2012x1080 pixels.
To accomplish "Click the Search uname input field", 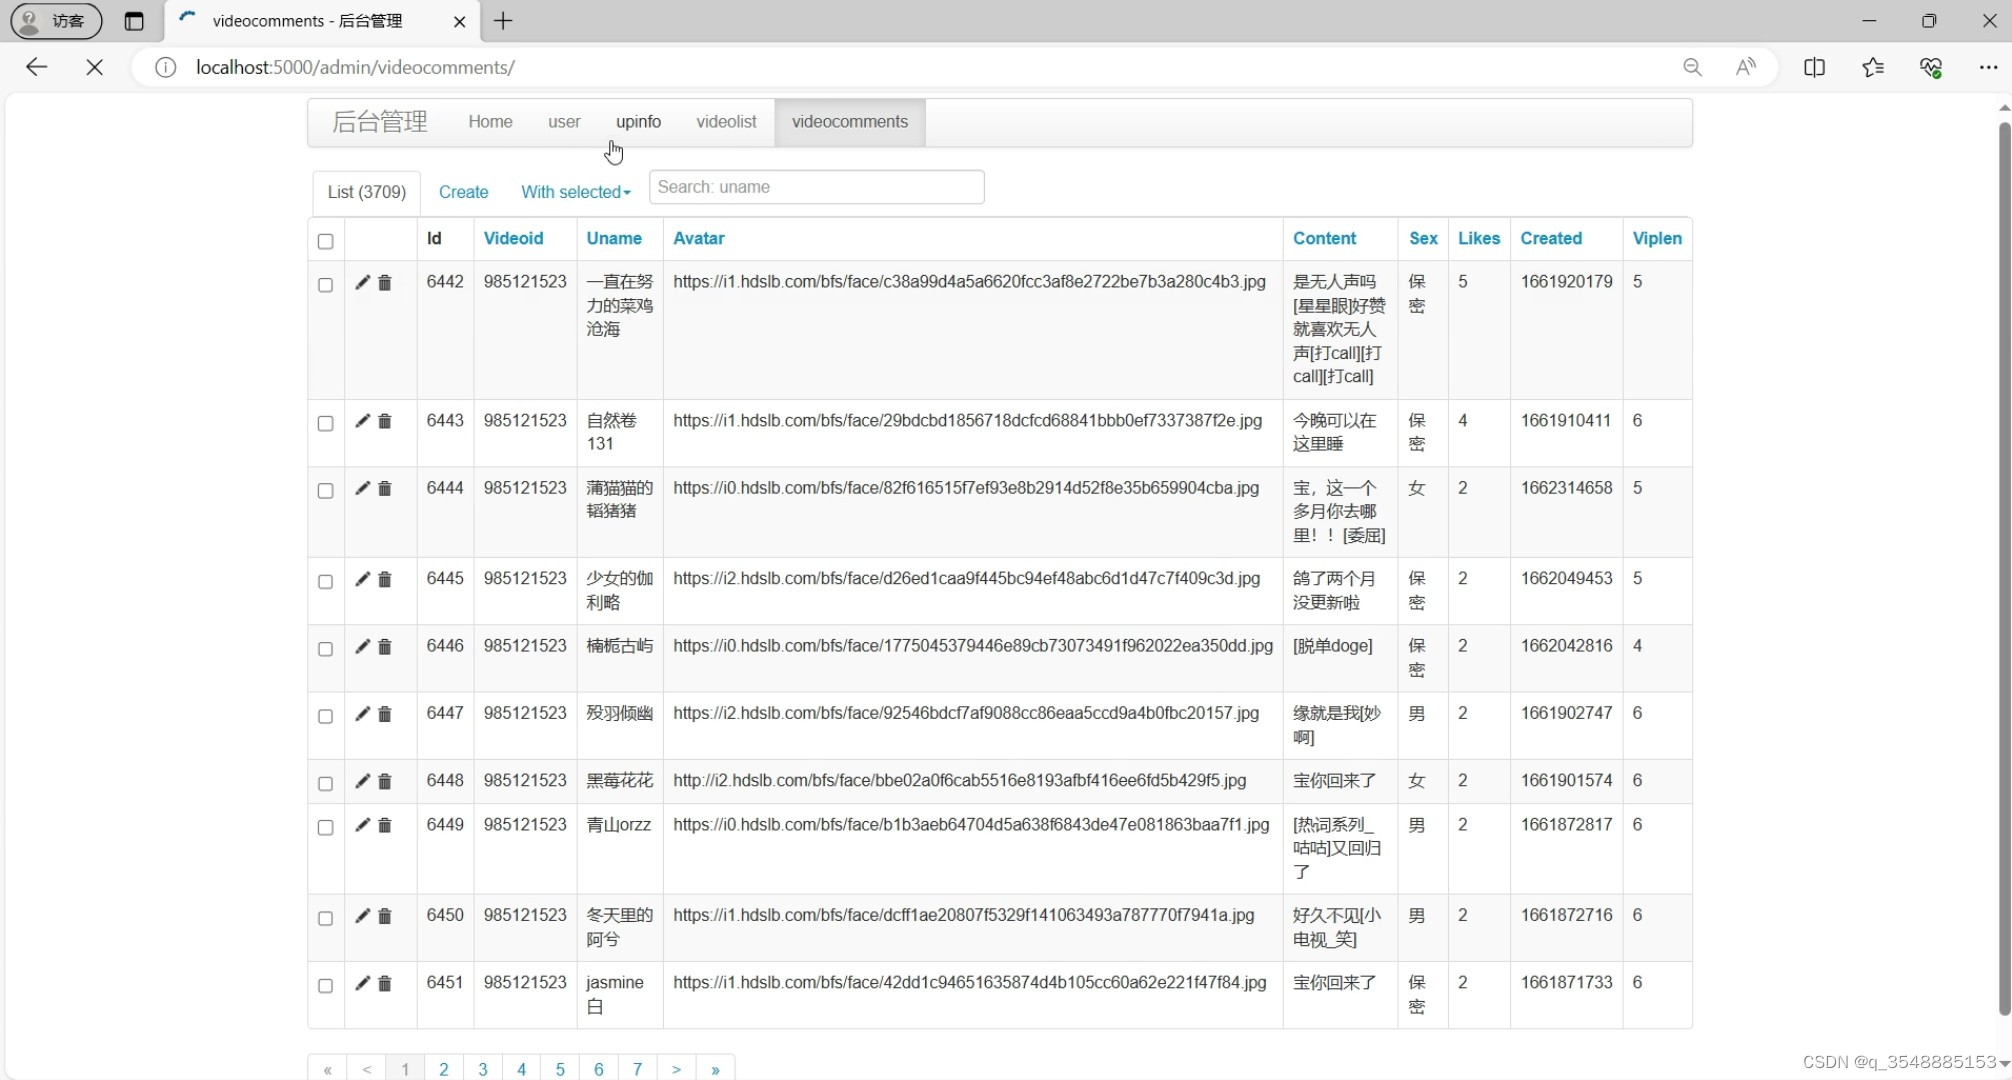I will click(x=816, y=186).
